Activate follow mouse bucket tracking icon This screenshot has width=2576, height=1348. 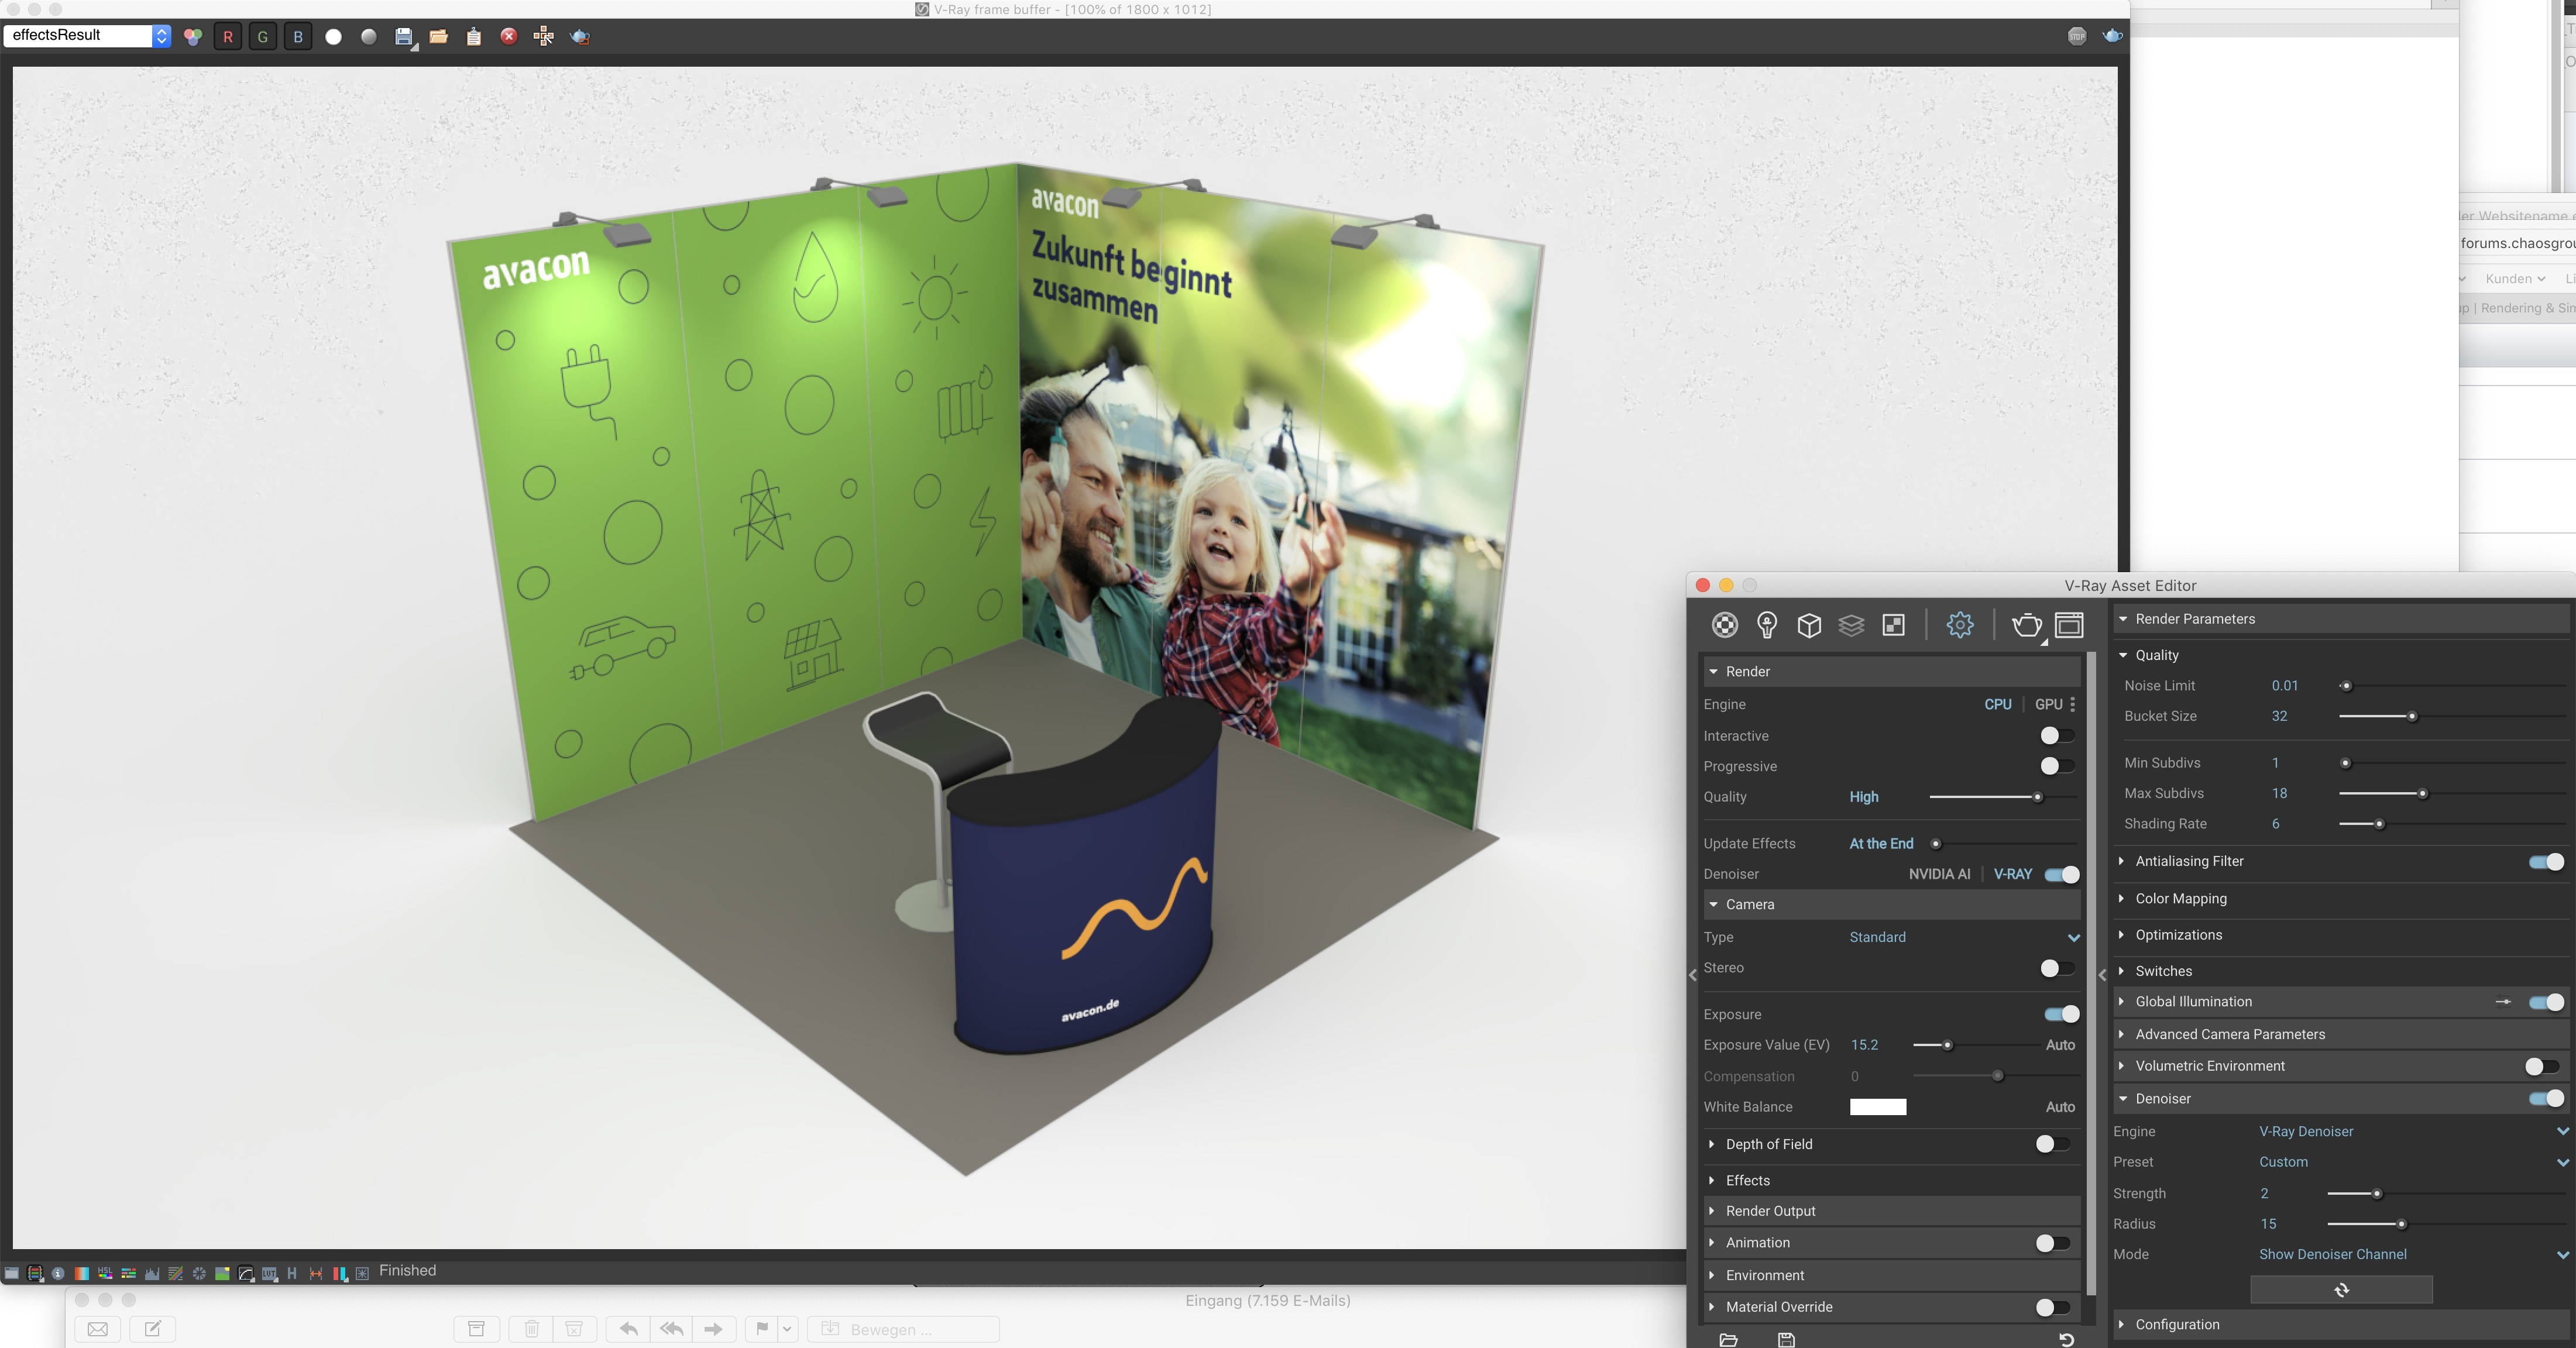(x=544, y=36)
